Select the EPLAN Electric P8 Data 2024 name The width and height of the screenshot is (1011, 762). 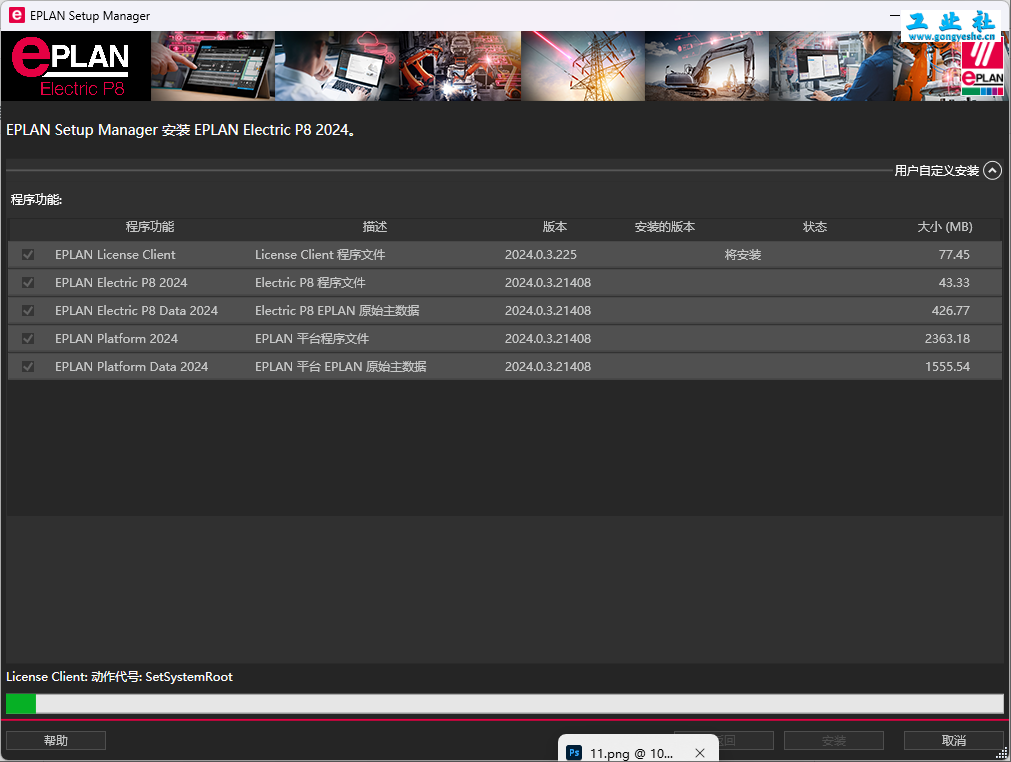[x=136, y=311]
